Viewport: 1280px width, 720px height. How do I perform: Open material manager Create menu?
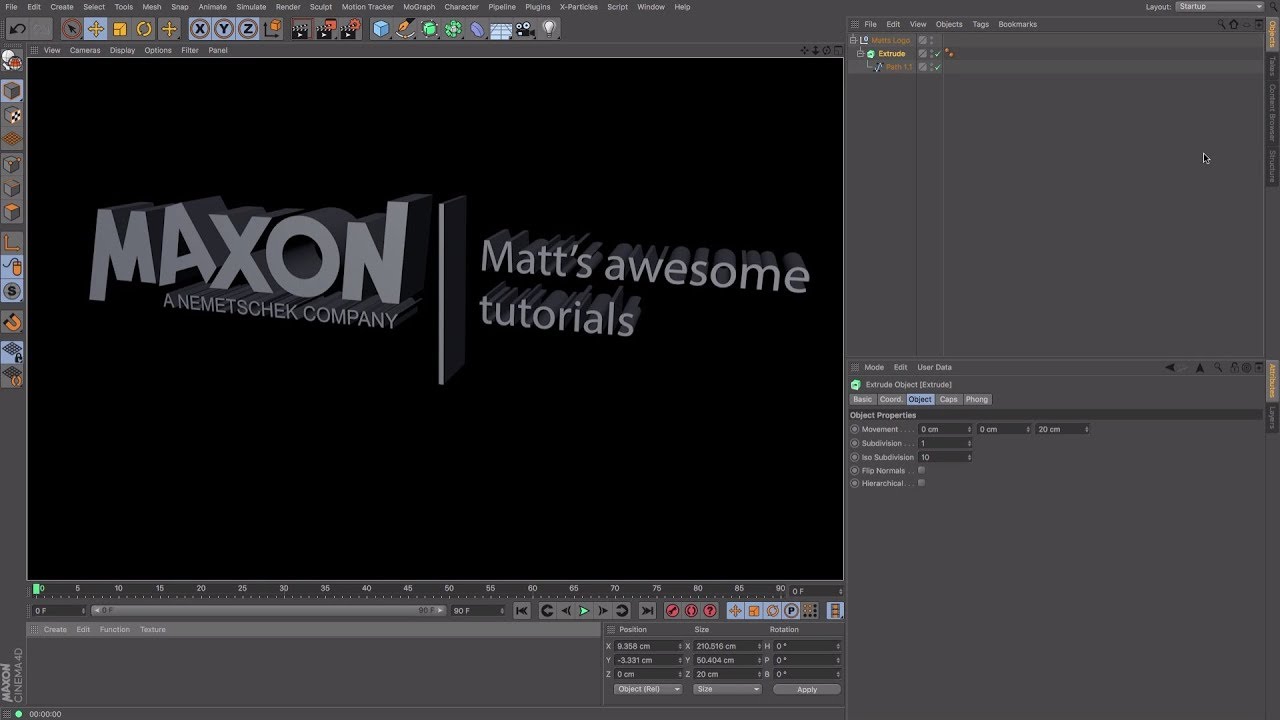[55, 629]
